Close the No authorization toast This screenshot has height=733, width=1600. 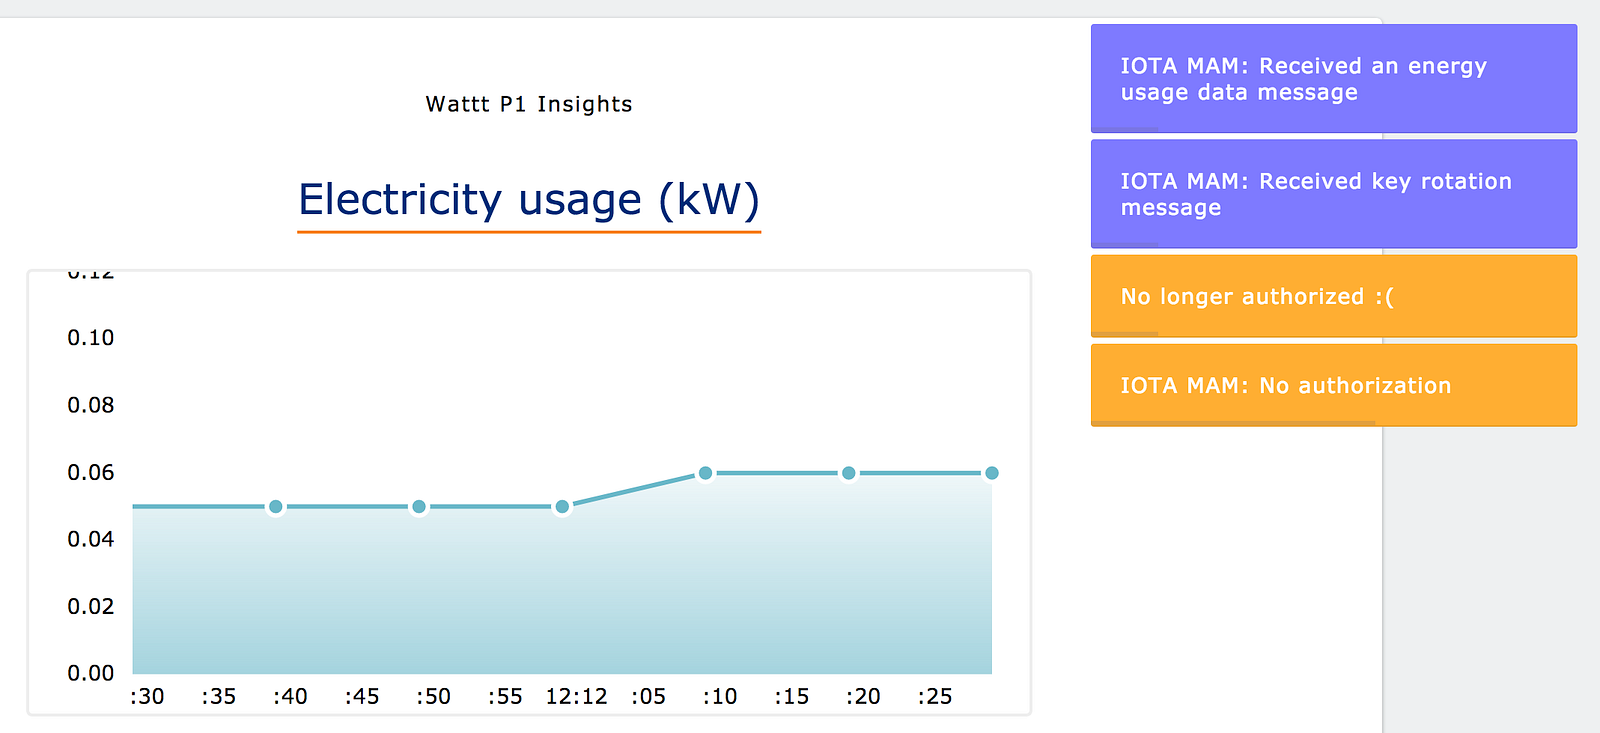tap(1334, 385)
